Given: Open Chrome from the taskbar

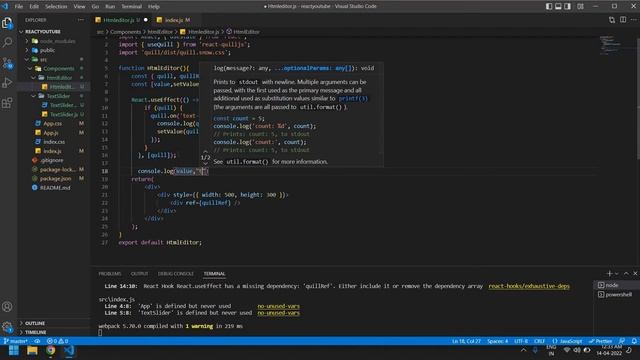Looking at the screenshot, I should [x=50, y=350].
